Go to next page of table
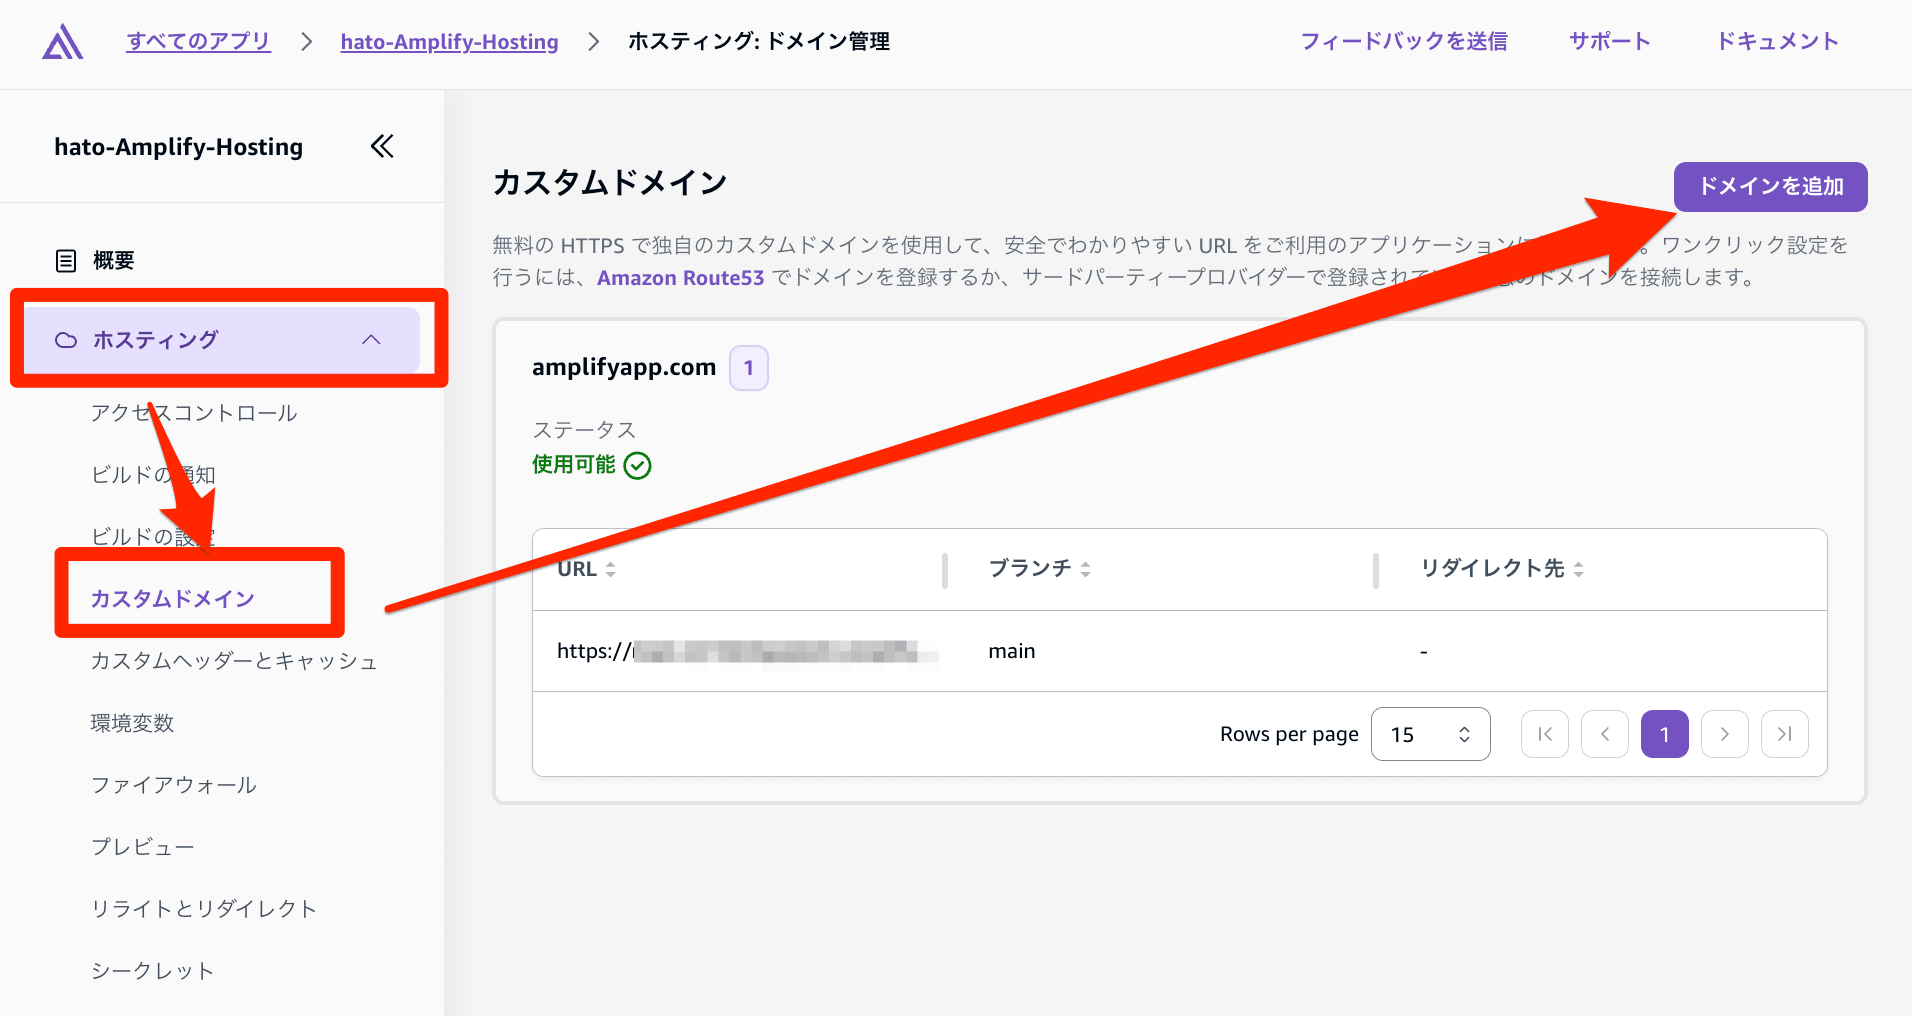1912x1016 pixels. (1725, 734)
